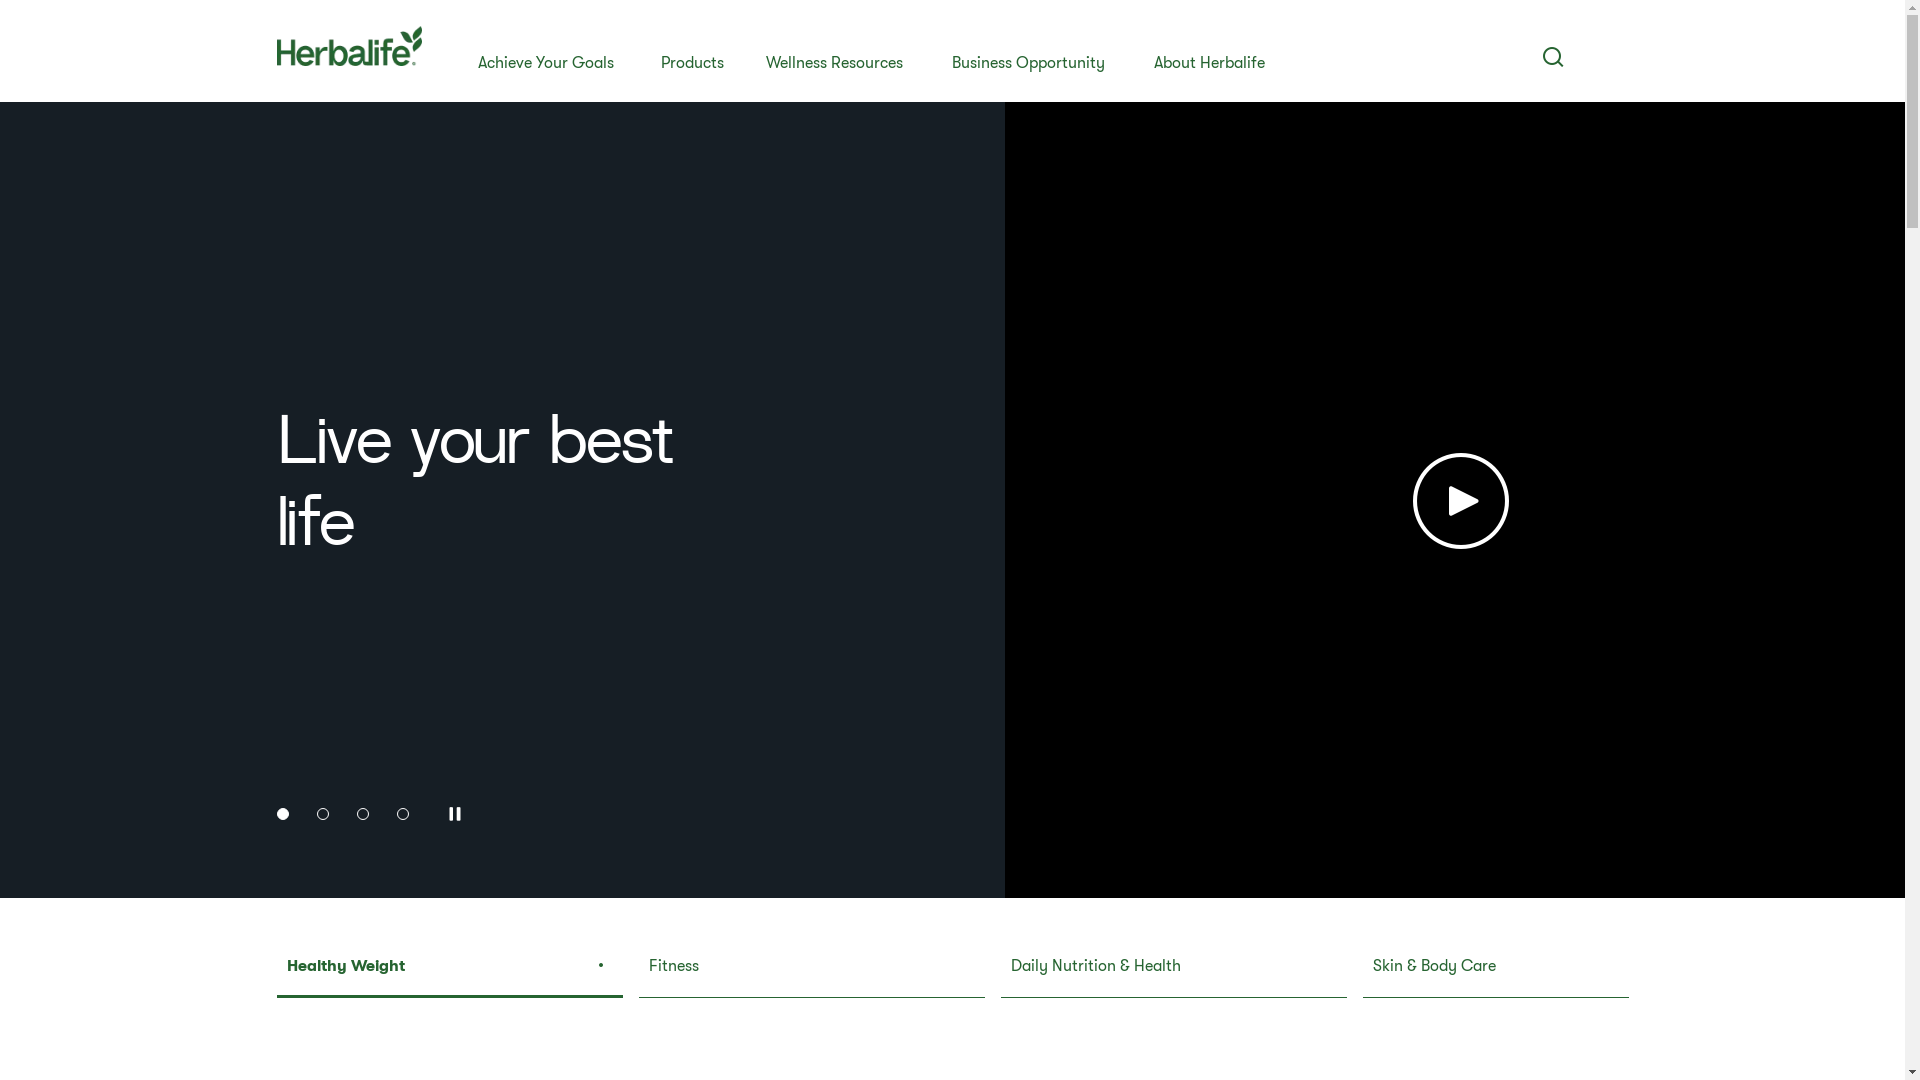
Task: Select the Healthy Weight tab
Action: coord(346,966)
